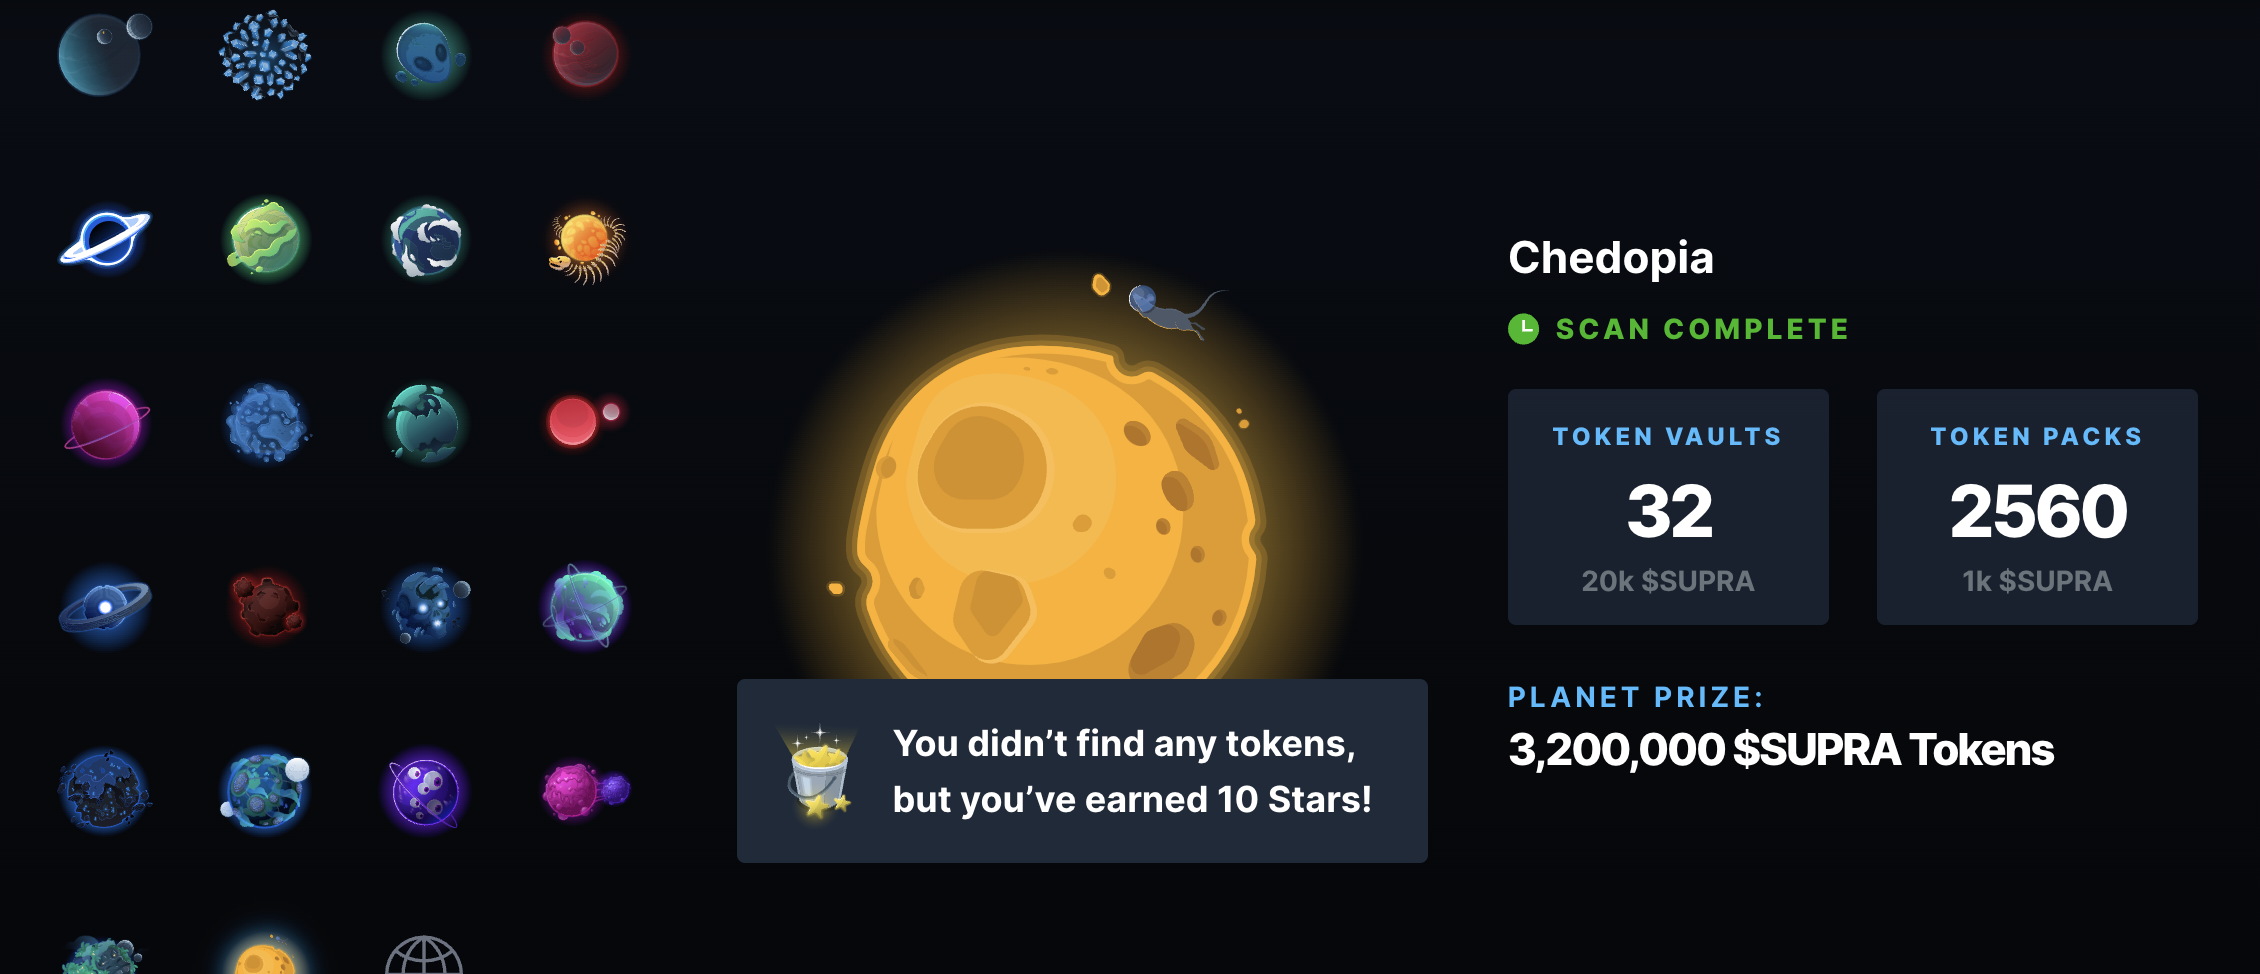This screenshot has height=974, width=2260.
Task: Click the large Chedopia cheese planet
Action: (x=1055, y=510)
